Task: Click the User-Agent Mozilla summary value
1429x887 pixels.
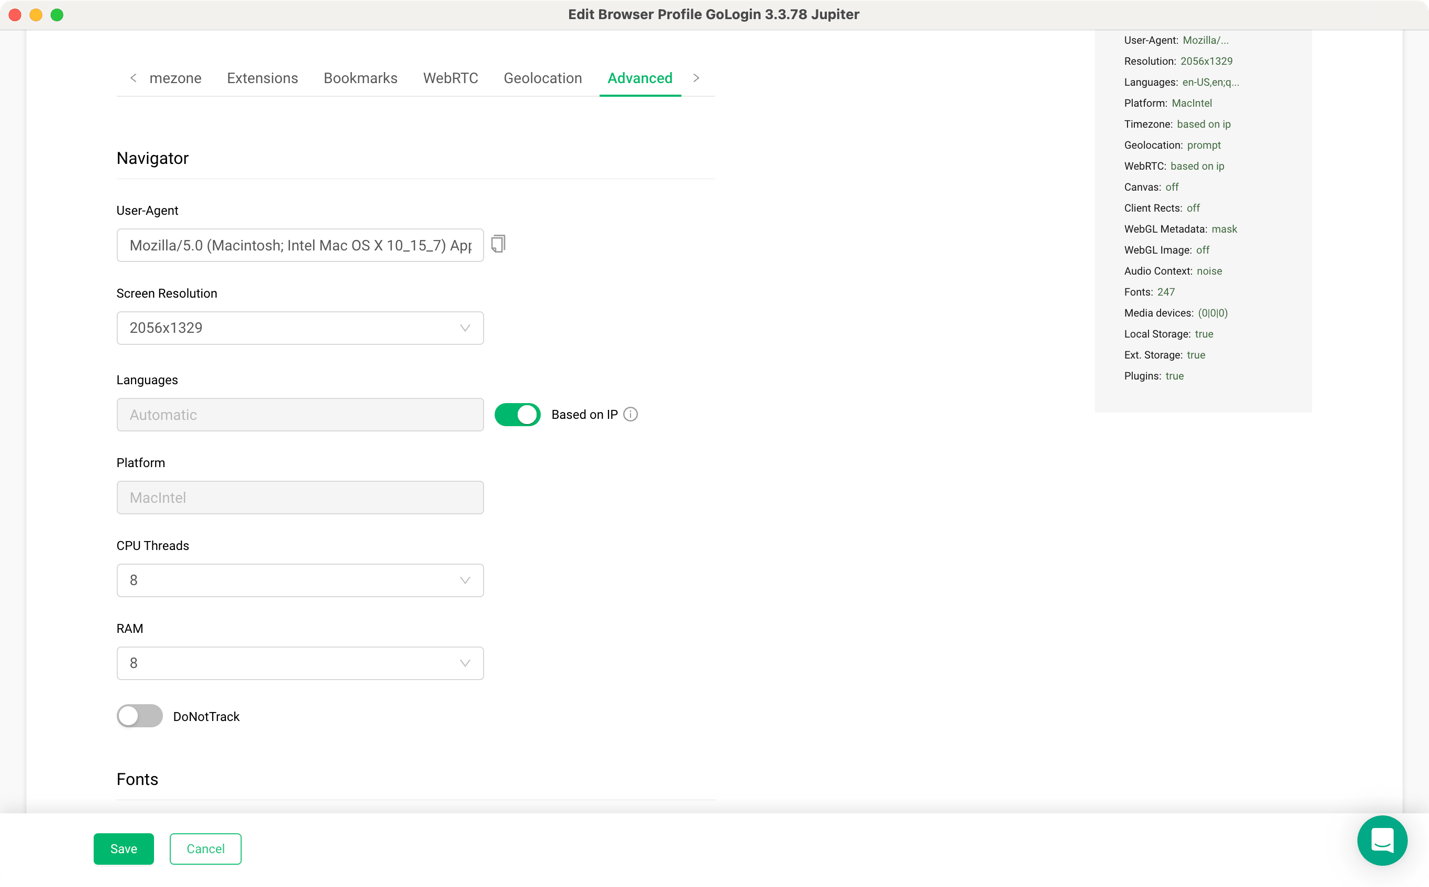Action: point(1206,40)
